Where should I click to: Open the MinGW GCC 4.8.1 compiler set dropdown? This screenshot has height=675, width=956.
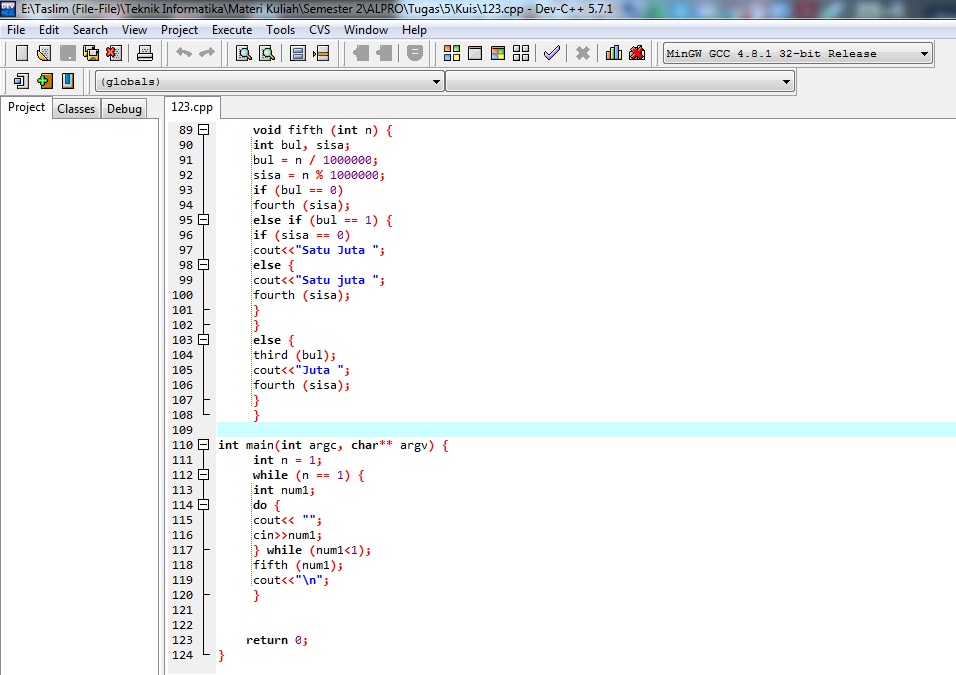pyautogui.click(x=924, y=54)
